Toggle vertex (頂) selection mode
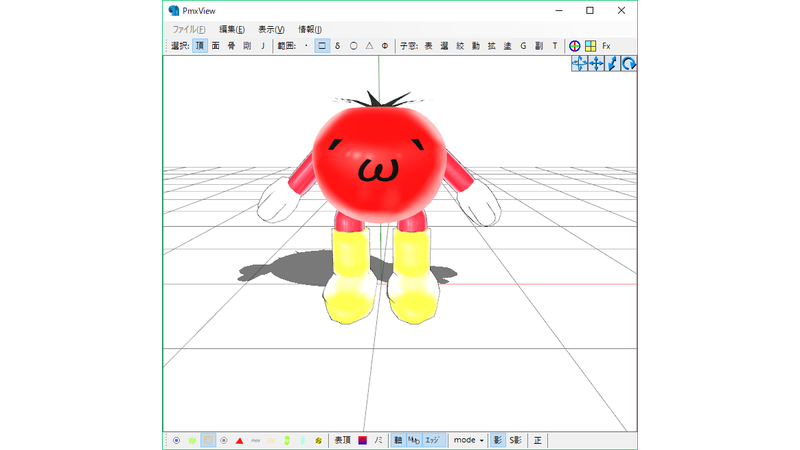The image size is (800, 450). tap(199, 46)
